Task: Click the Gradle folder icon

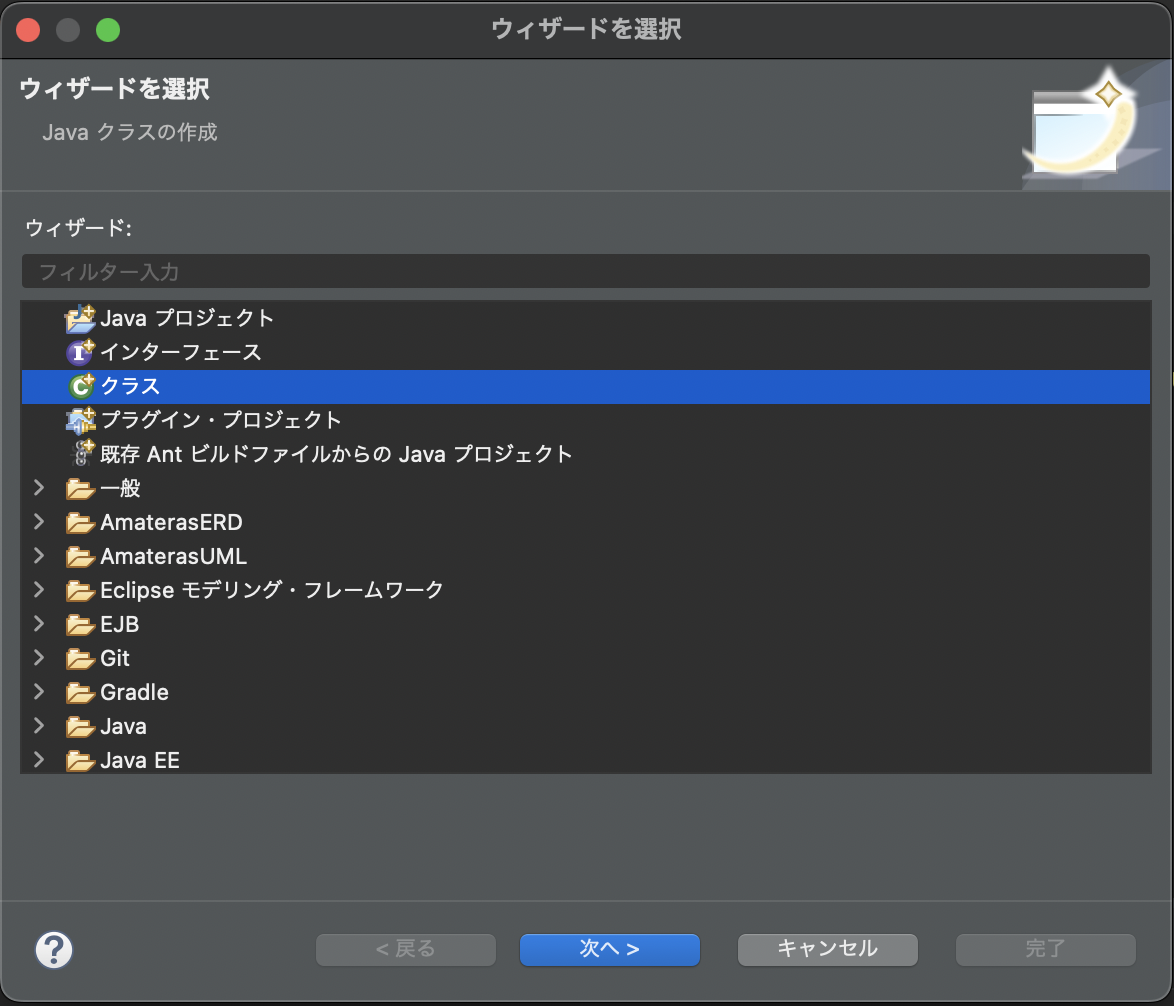Action: pos(80,692)
